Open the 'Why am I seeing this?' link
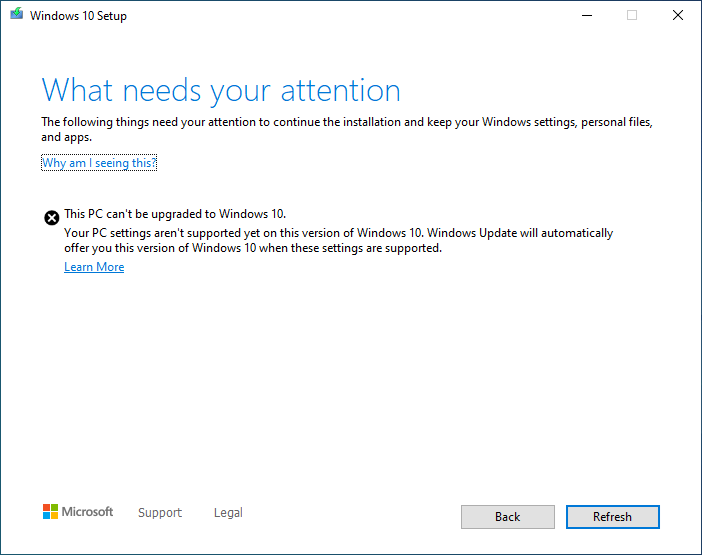 click(99, 163)
